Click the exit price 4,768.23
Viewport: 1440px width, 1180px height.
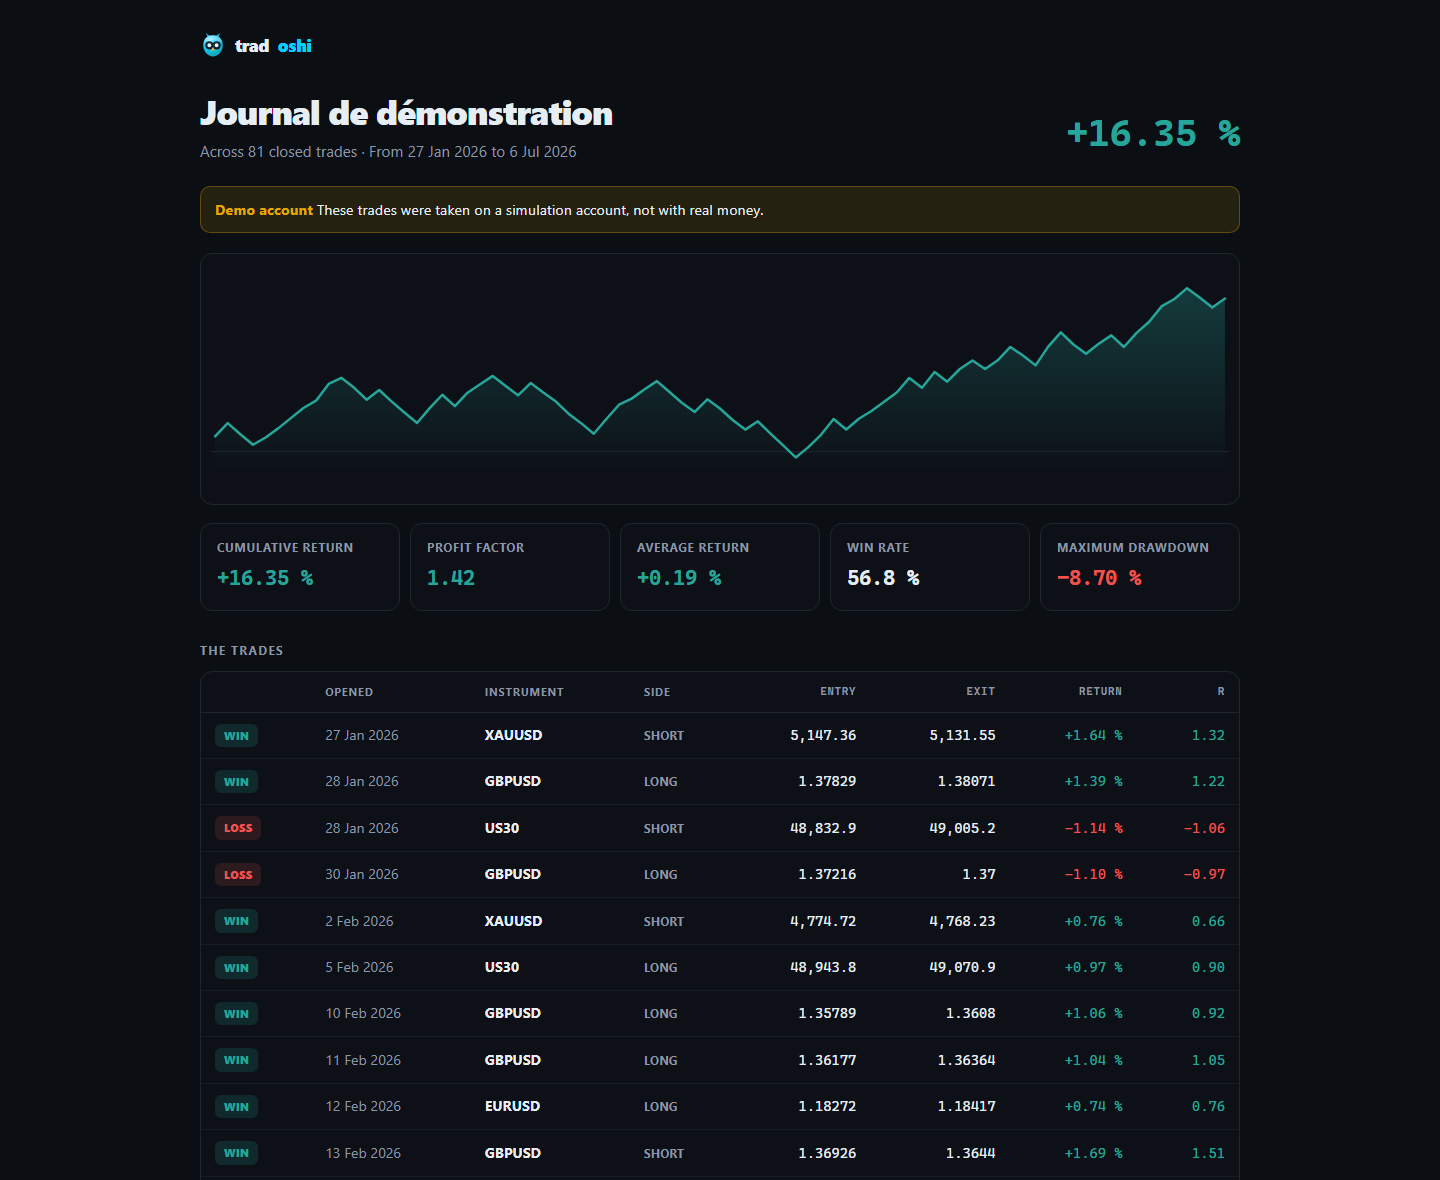(962, 921)
